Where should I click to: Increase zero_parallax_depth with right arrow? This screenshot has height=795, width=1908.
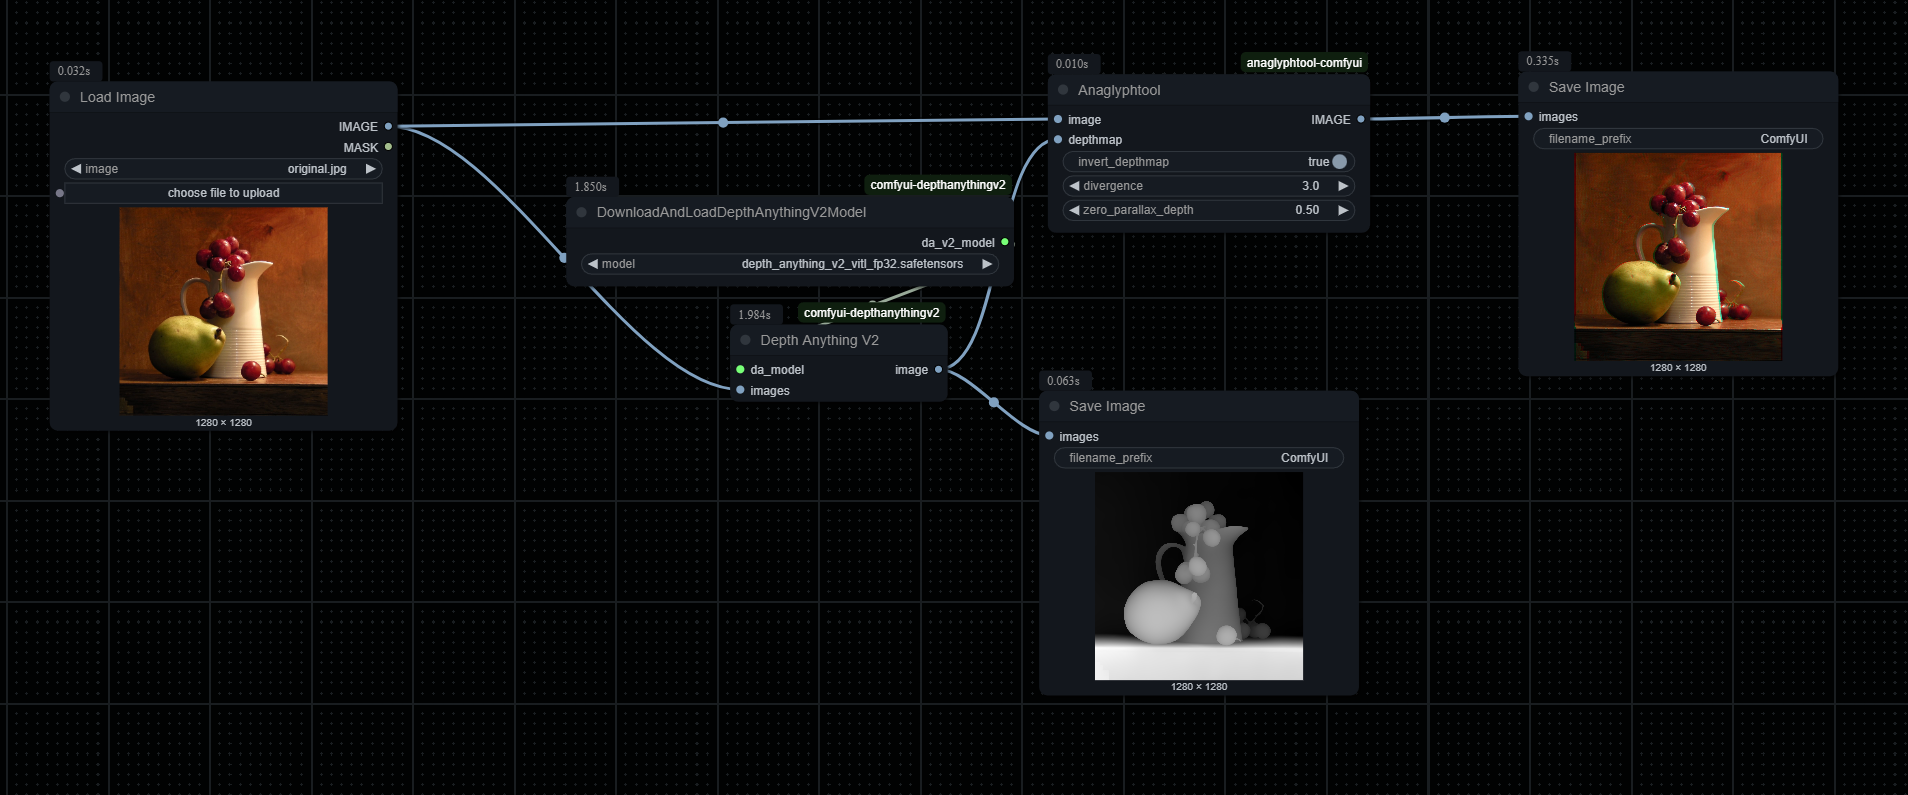pyautogui.click(x=1343, y=210)
